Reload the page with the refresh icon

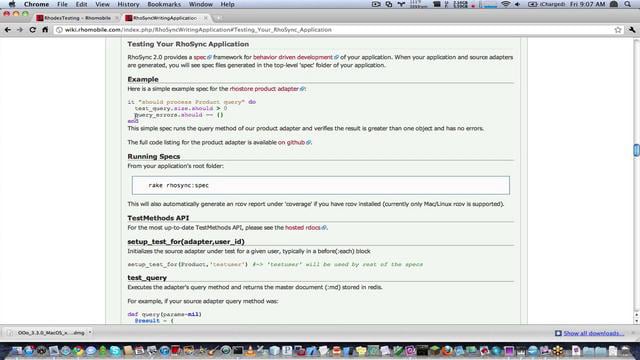(x=32, y=30)
